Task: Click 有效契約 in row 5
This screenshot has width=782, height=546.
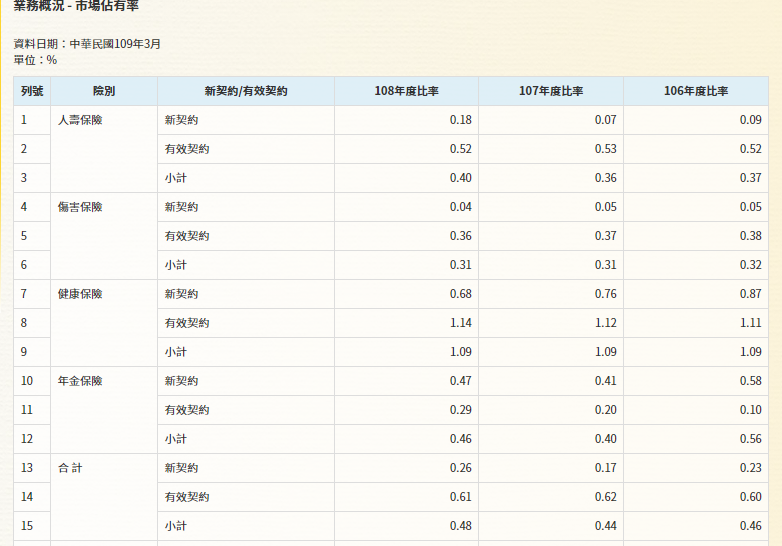Action: click(x=187, y=236)
